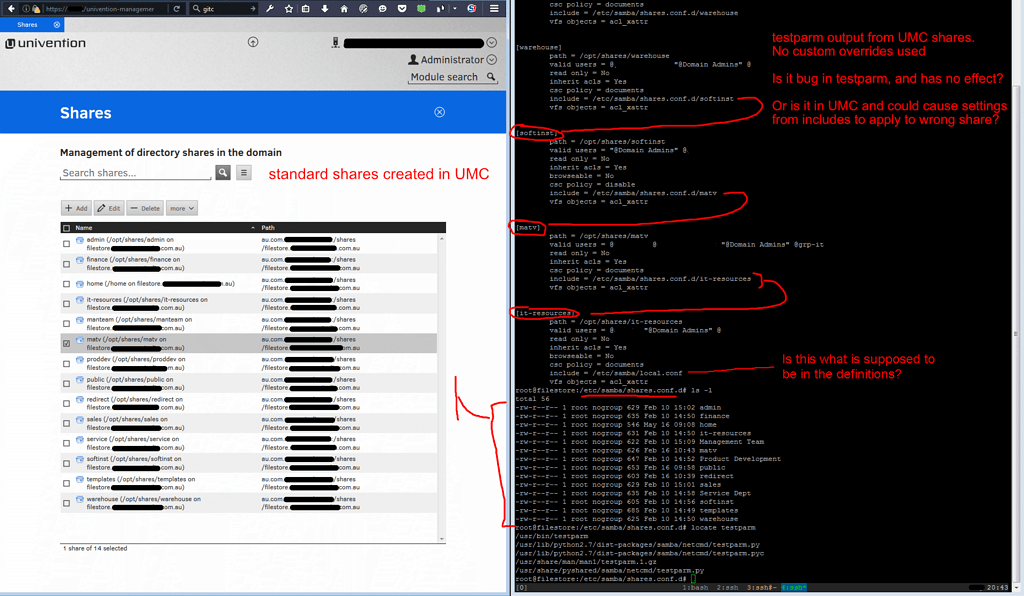Click the Add button to create a share

click(75, 208)
